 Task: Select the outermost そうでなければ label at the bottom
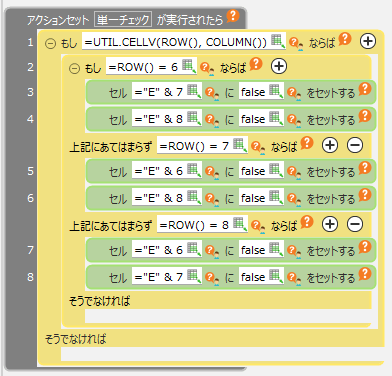tap(76, 339)
